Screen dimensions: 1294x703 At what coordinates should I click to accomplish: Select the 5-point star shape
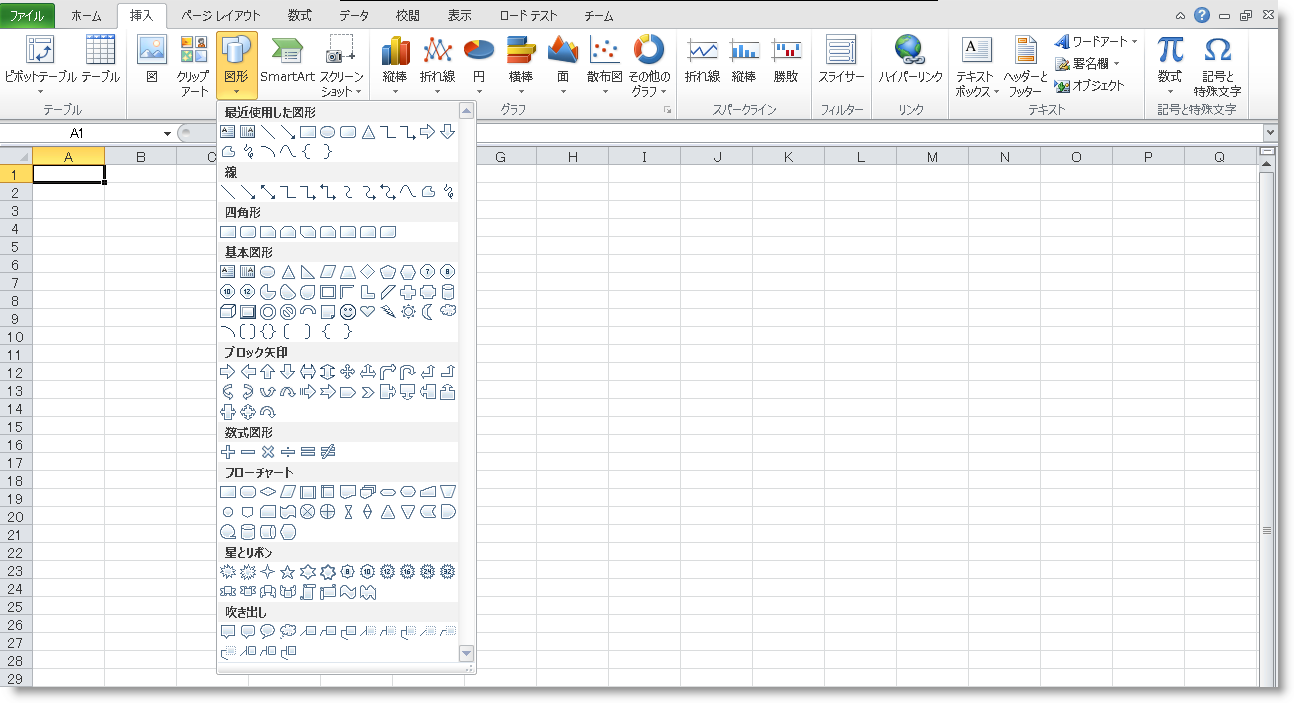pyautogui.click(x=288, y=572)
